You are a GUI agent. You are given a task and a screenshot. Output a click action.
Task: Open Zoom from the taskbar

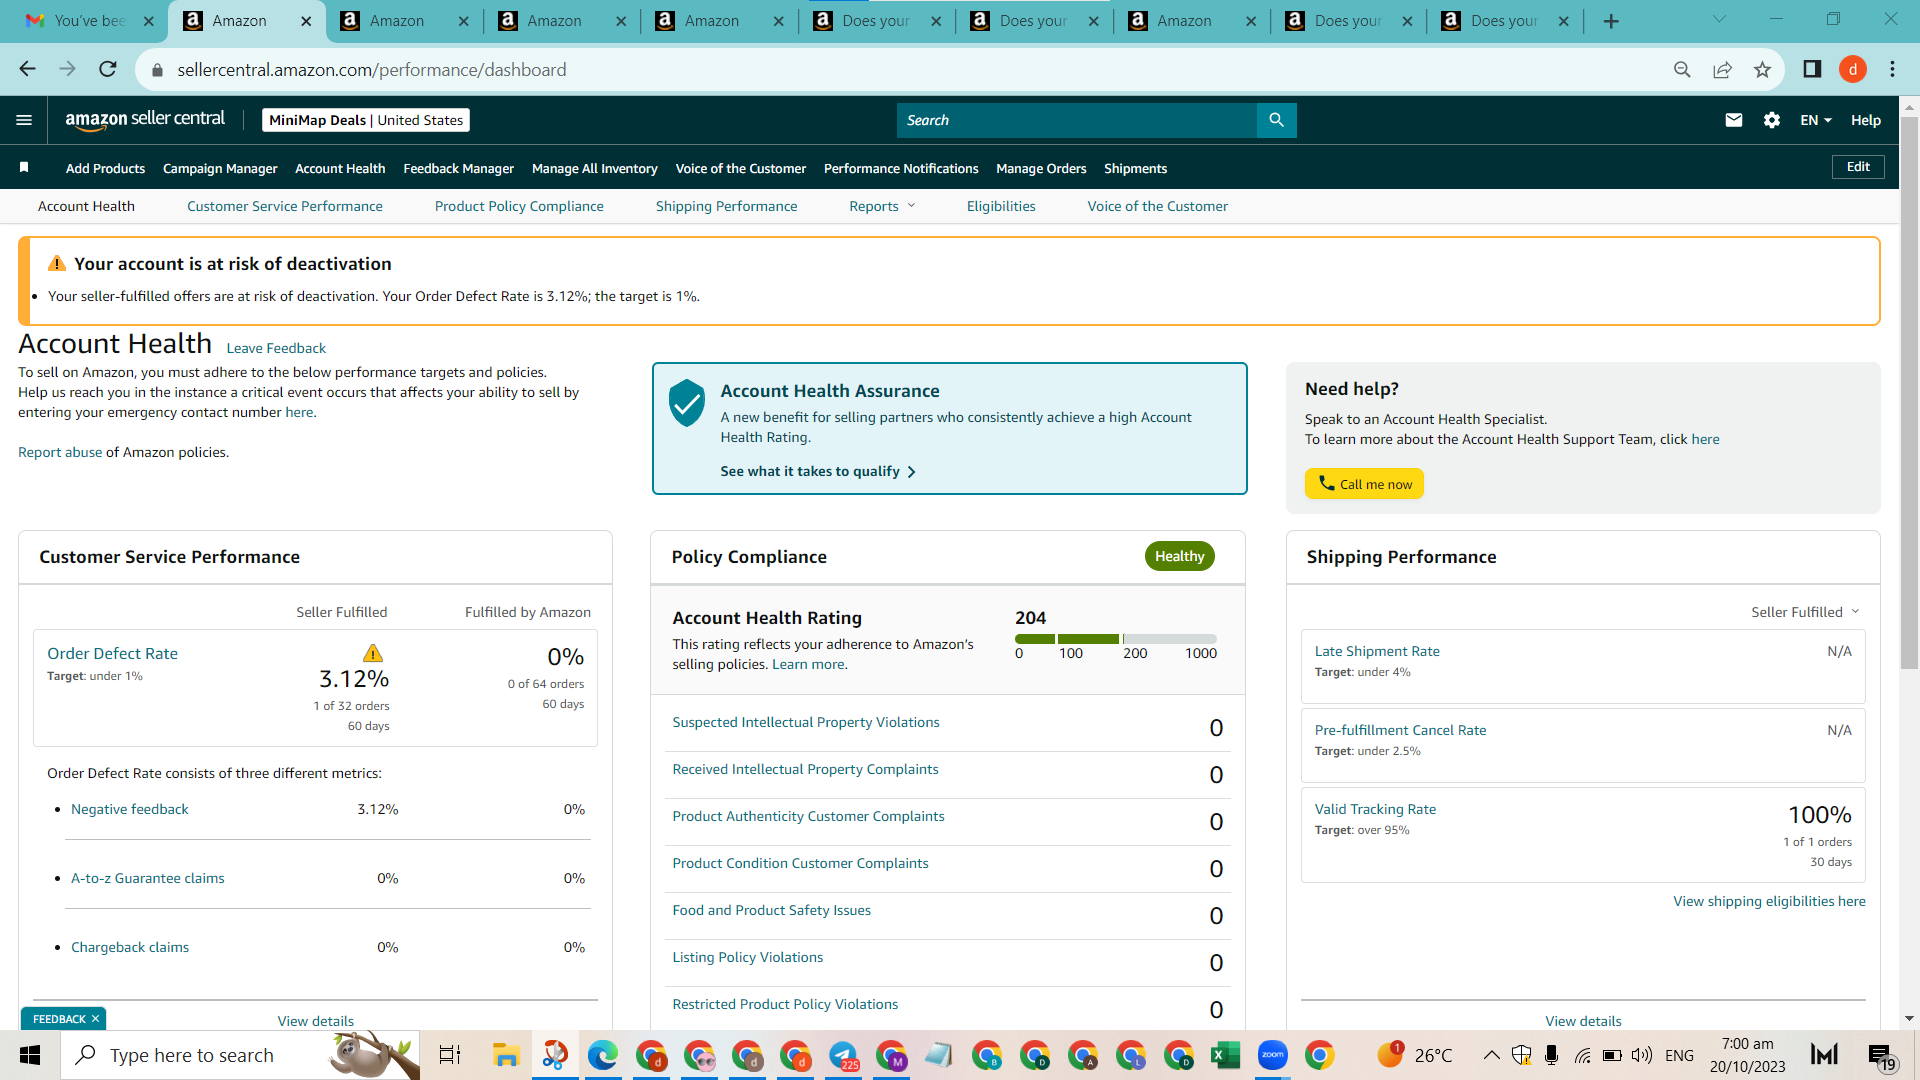[1273, 1055]
